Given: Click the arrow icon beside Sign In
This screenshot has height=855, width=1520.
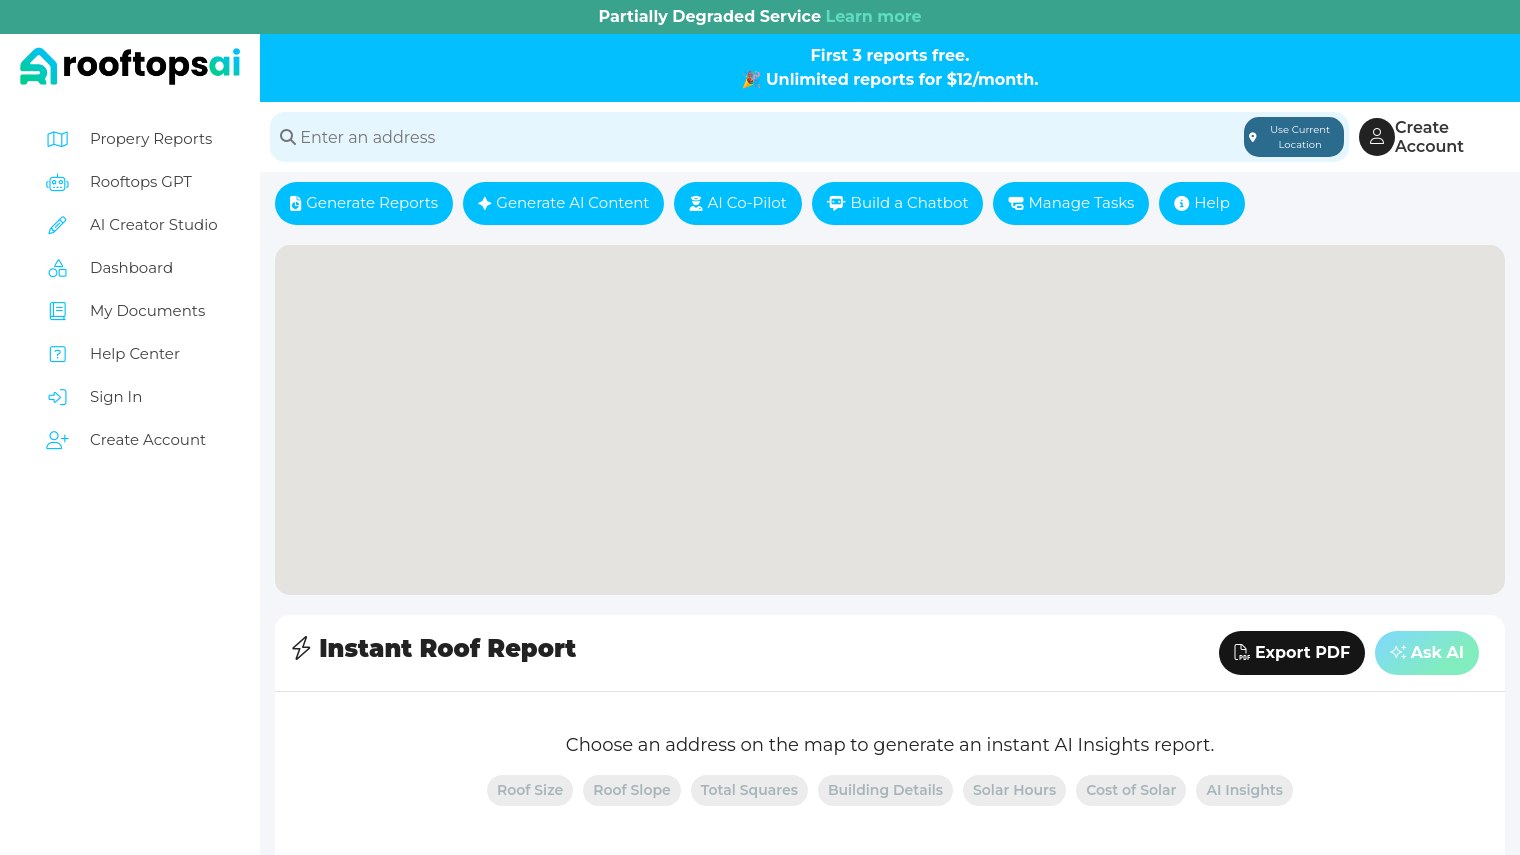Looking at the screenshot, I should pos(58,397).
